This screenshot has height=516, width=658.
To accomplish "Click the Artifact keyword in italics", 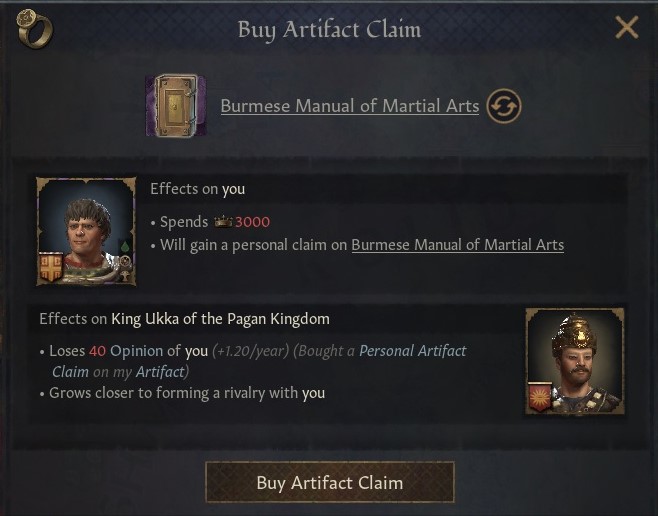I will click(x=159, y=371).
